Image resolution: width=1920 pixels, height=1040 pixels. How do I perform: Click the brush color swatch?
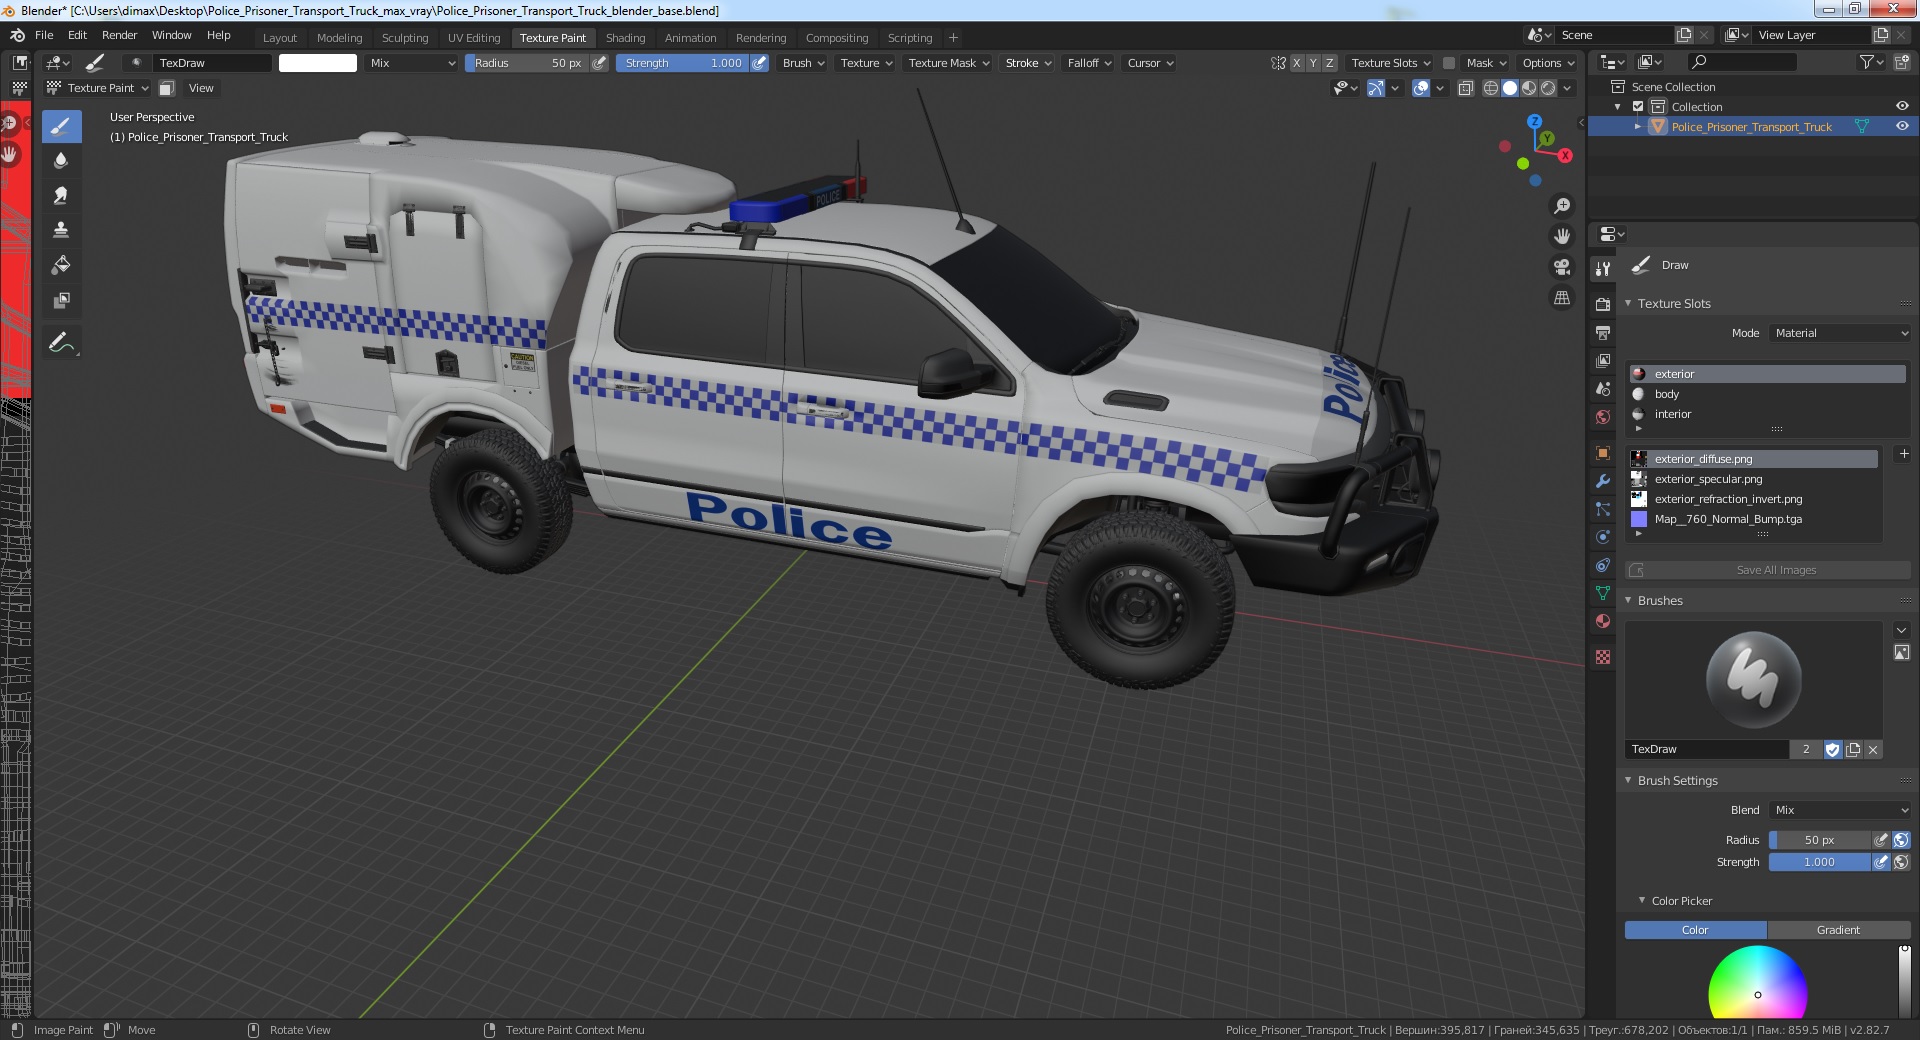pyautogui.click(x=317, y=63)
